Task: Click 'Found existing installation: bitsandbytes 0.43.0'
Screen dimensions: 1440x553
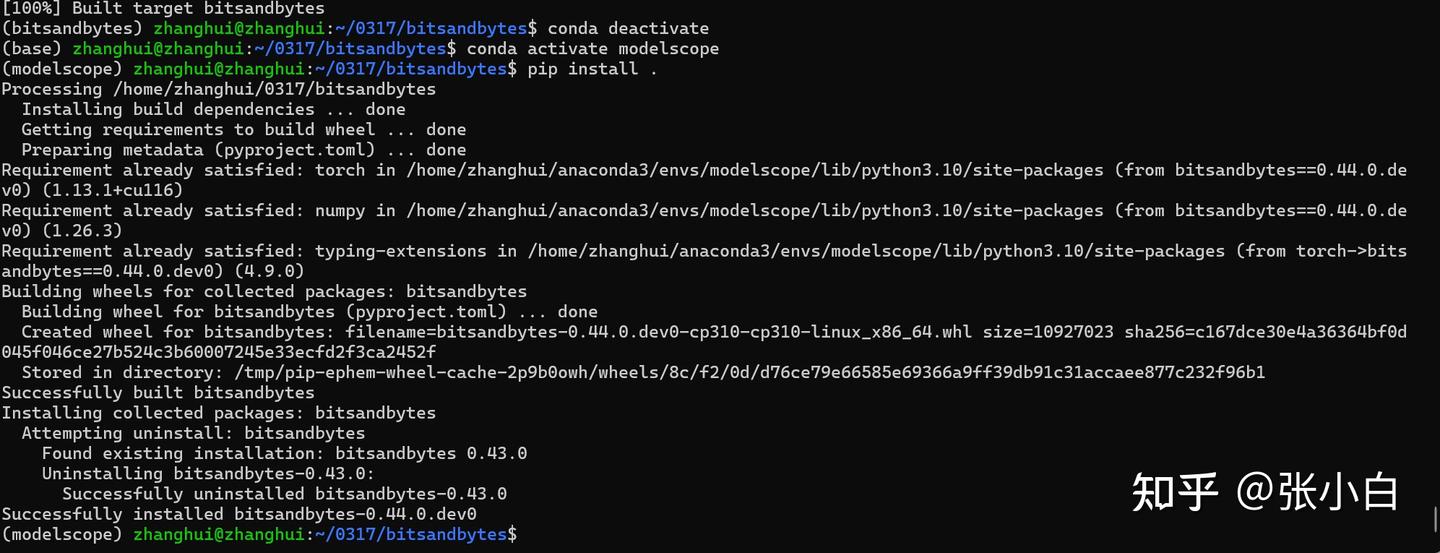Action: [x=284, y=453]
